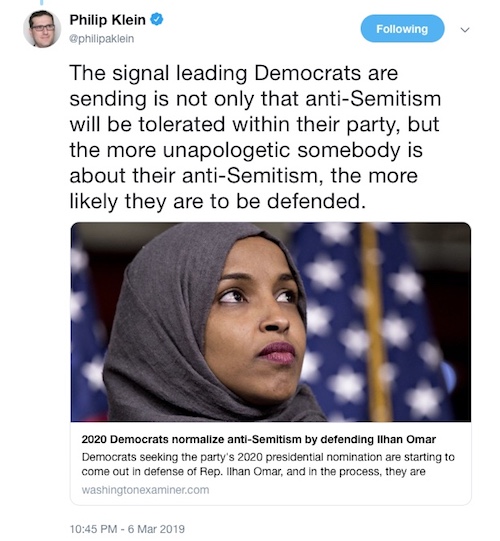Visit washingtonexaminer.com domain link
This screenshot has height=541, width=500.
(x=145, y=490)
